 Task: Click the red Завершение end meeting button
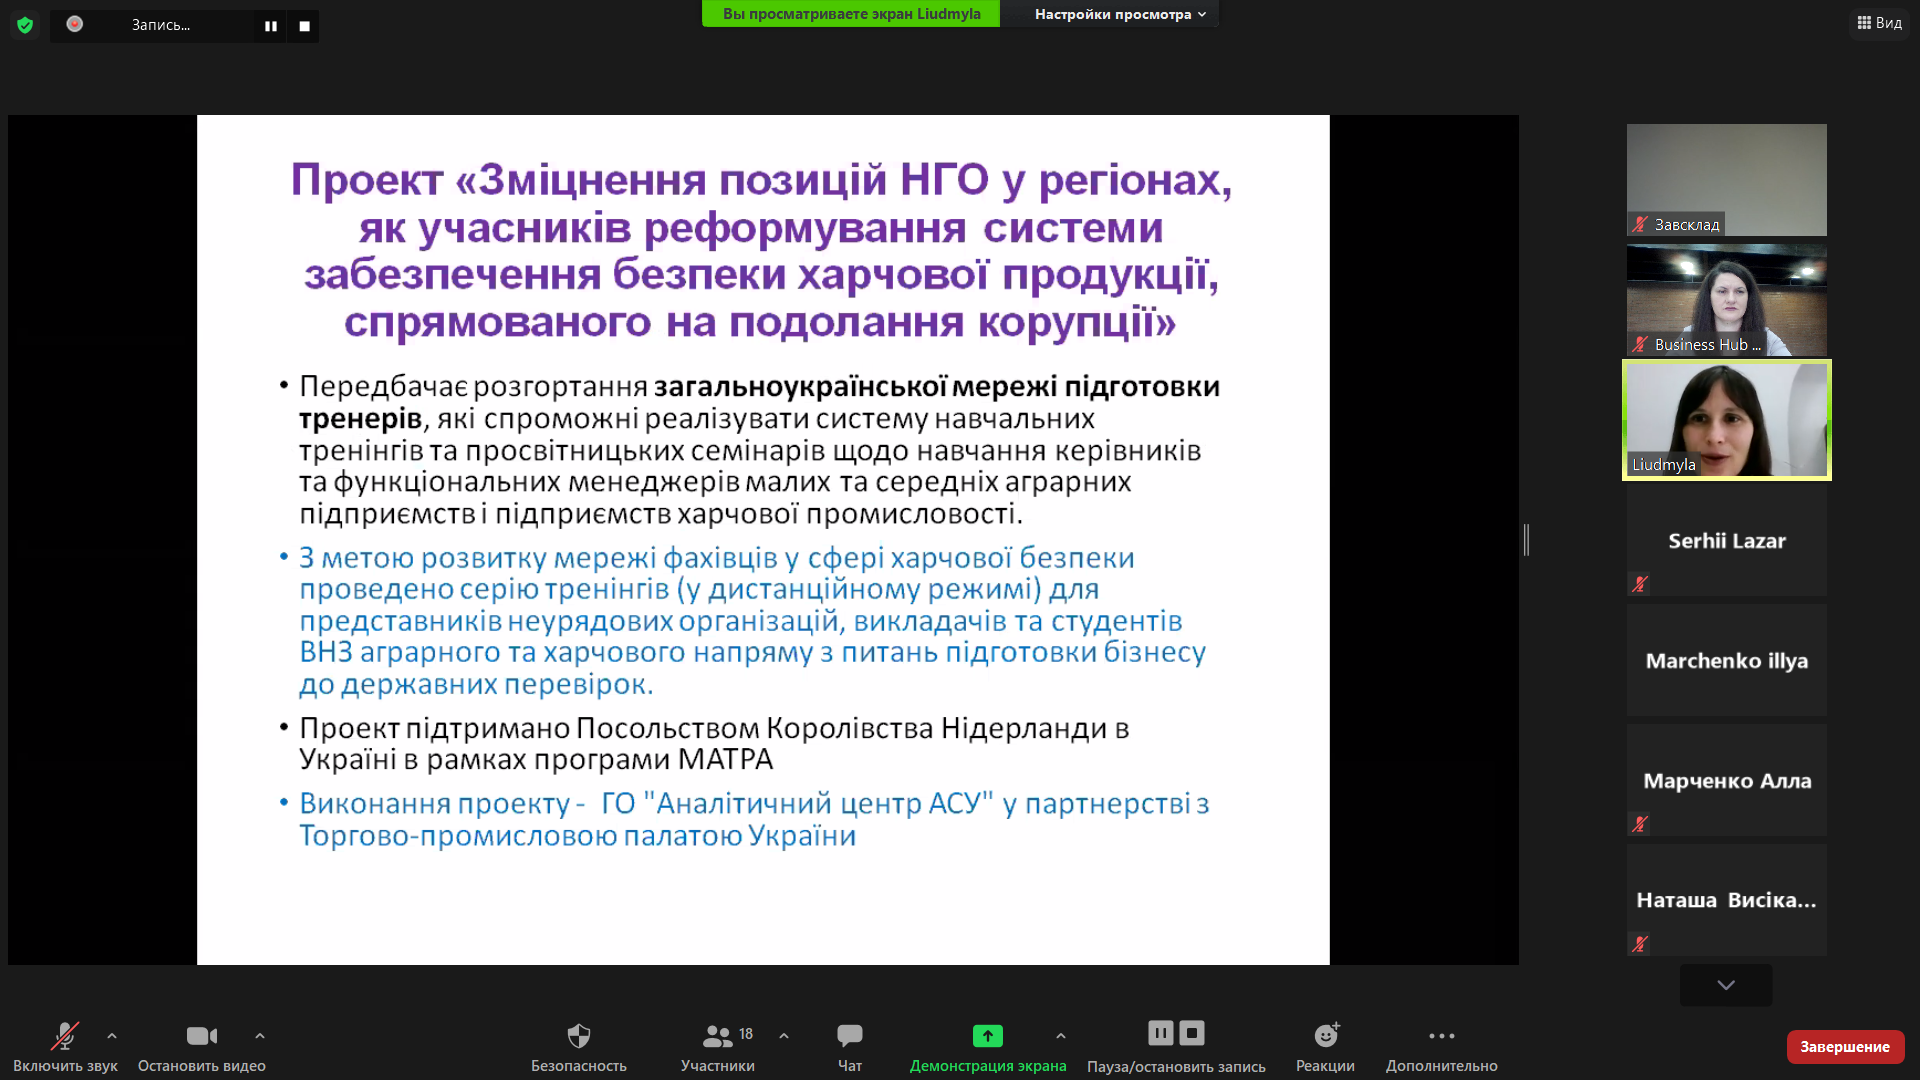pyautogui.click(x=1845, y=1047)
